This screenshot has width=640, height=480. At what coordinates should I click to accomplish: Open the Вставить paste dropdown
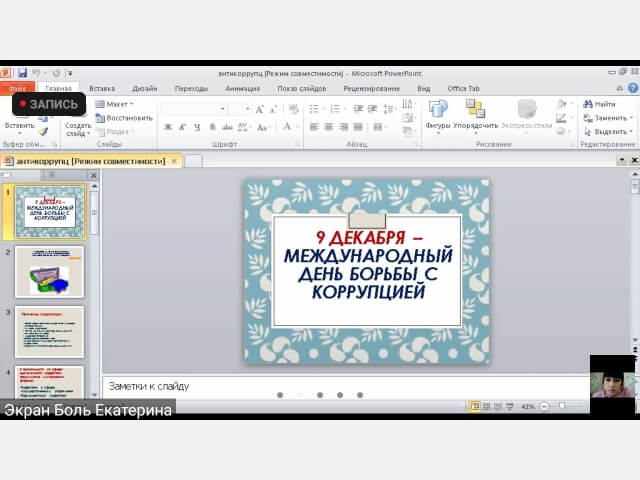pyautogui.click(x=19, y=129)
